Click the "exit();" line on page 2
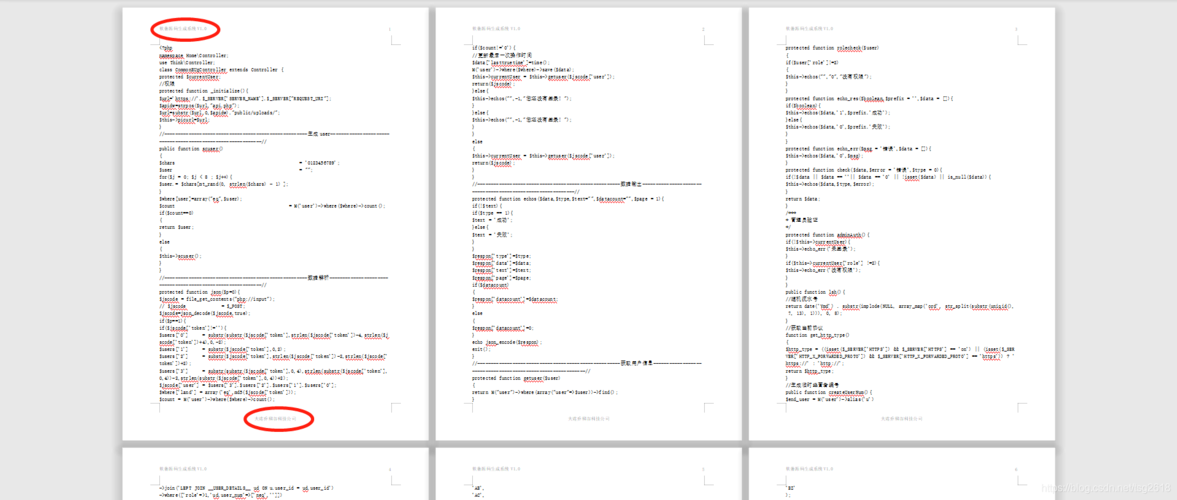 tap(480, 348)
